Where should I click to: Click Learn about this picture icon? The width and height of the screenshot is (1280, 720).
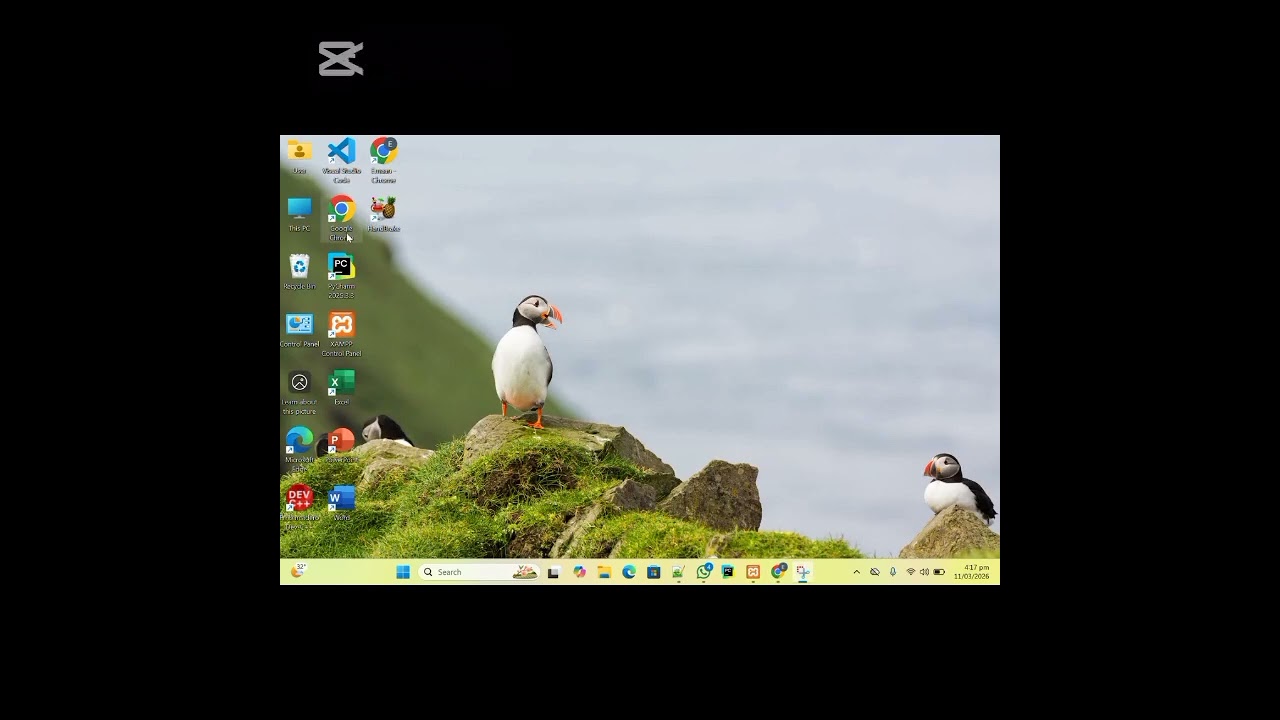[x=299, y=392]
